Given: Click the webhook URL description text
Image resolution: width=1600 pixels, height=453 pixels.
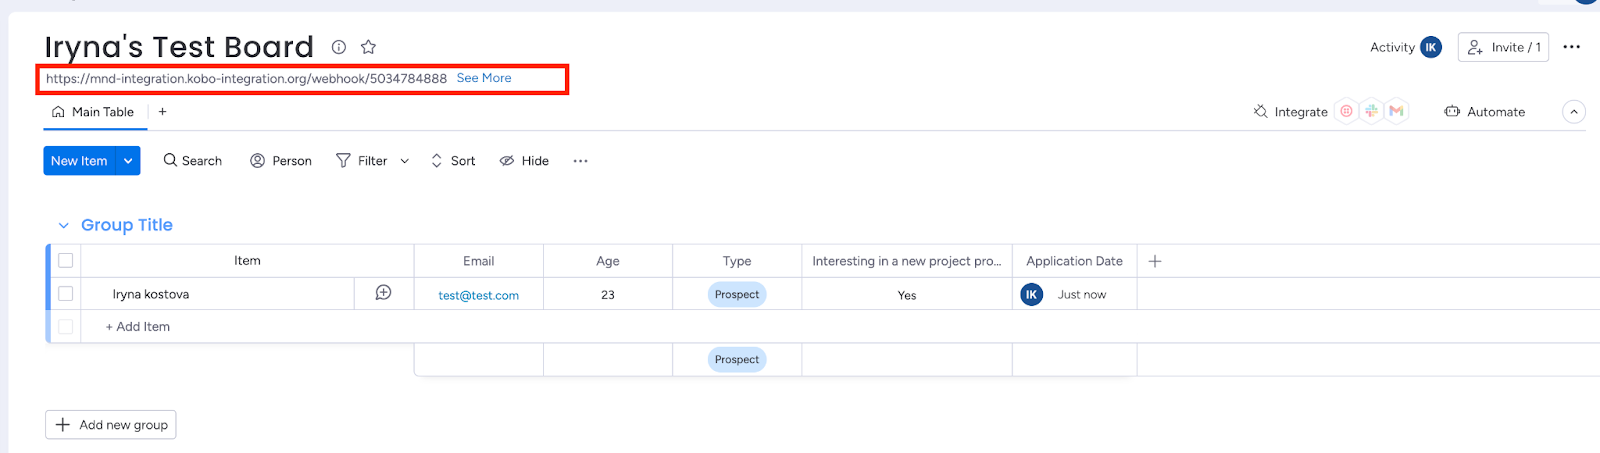Looking at the screenshot, I should 246,78.
